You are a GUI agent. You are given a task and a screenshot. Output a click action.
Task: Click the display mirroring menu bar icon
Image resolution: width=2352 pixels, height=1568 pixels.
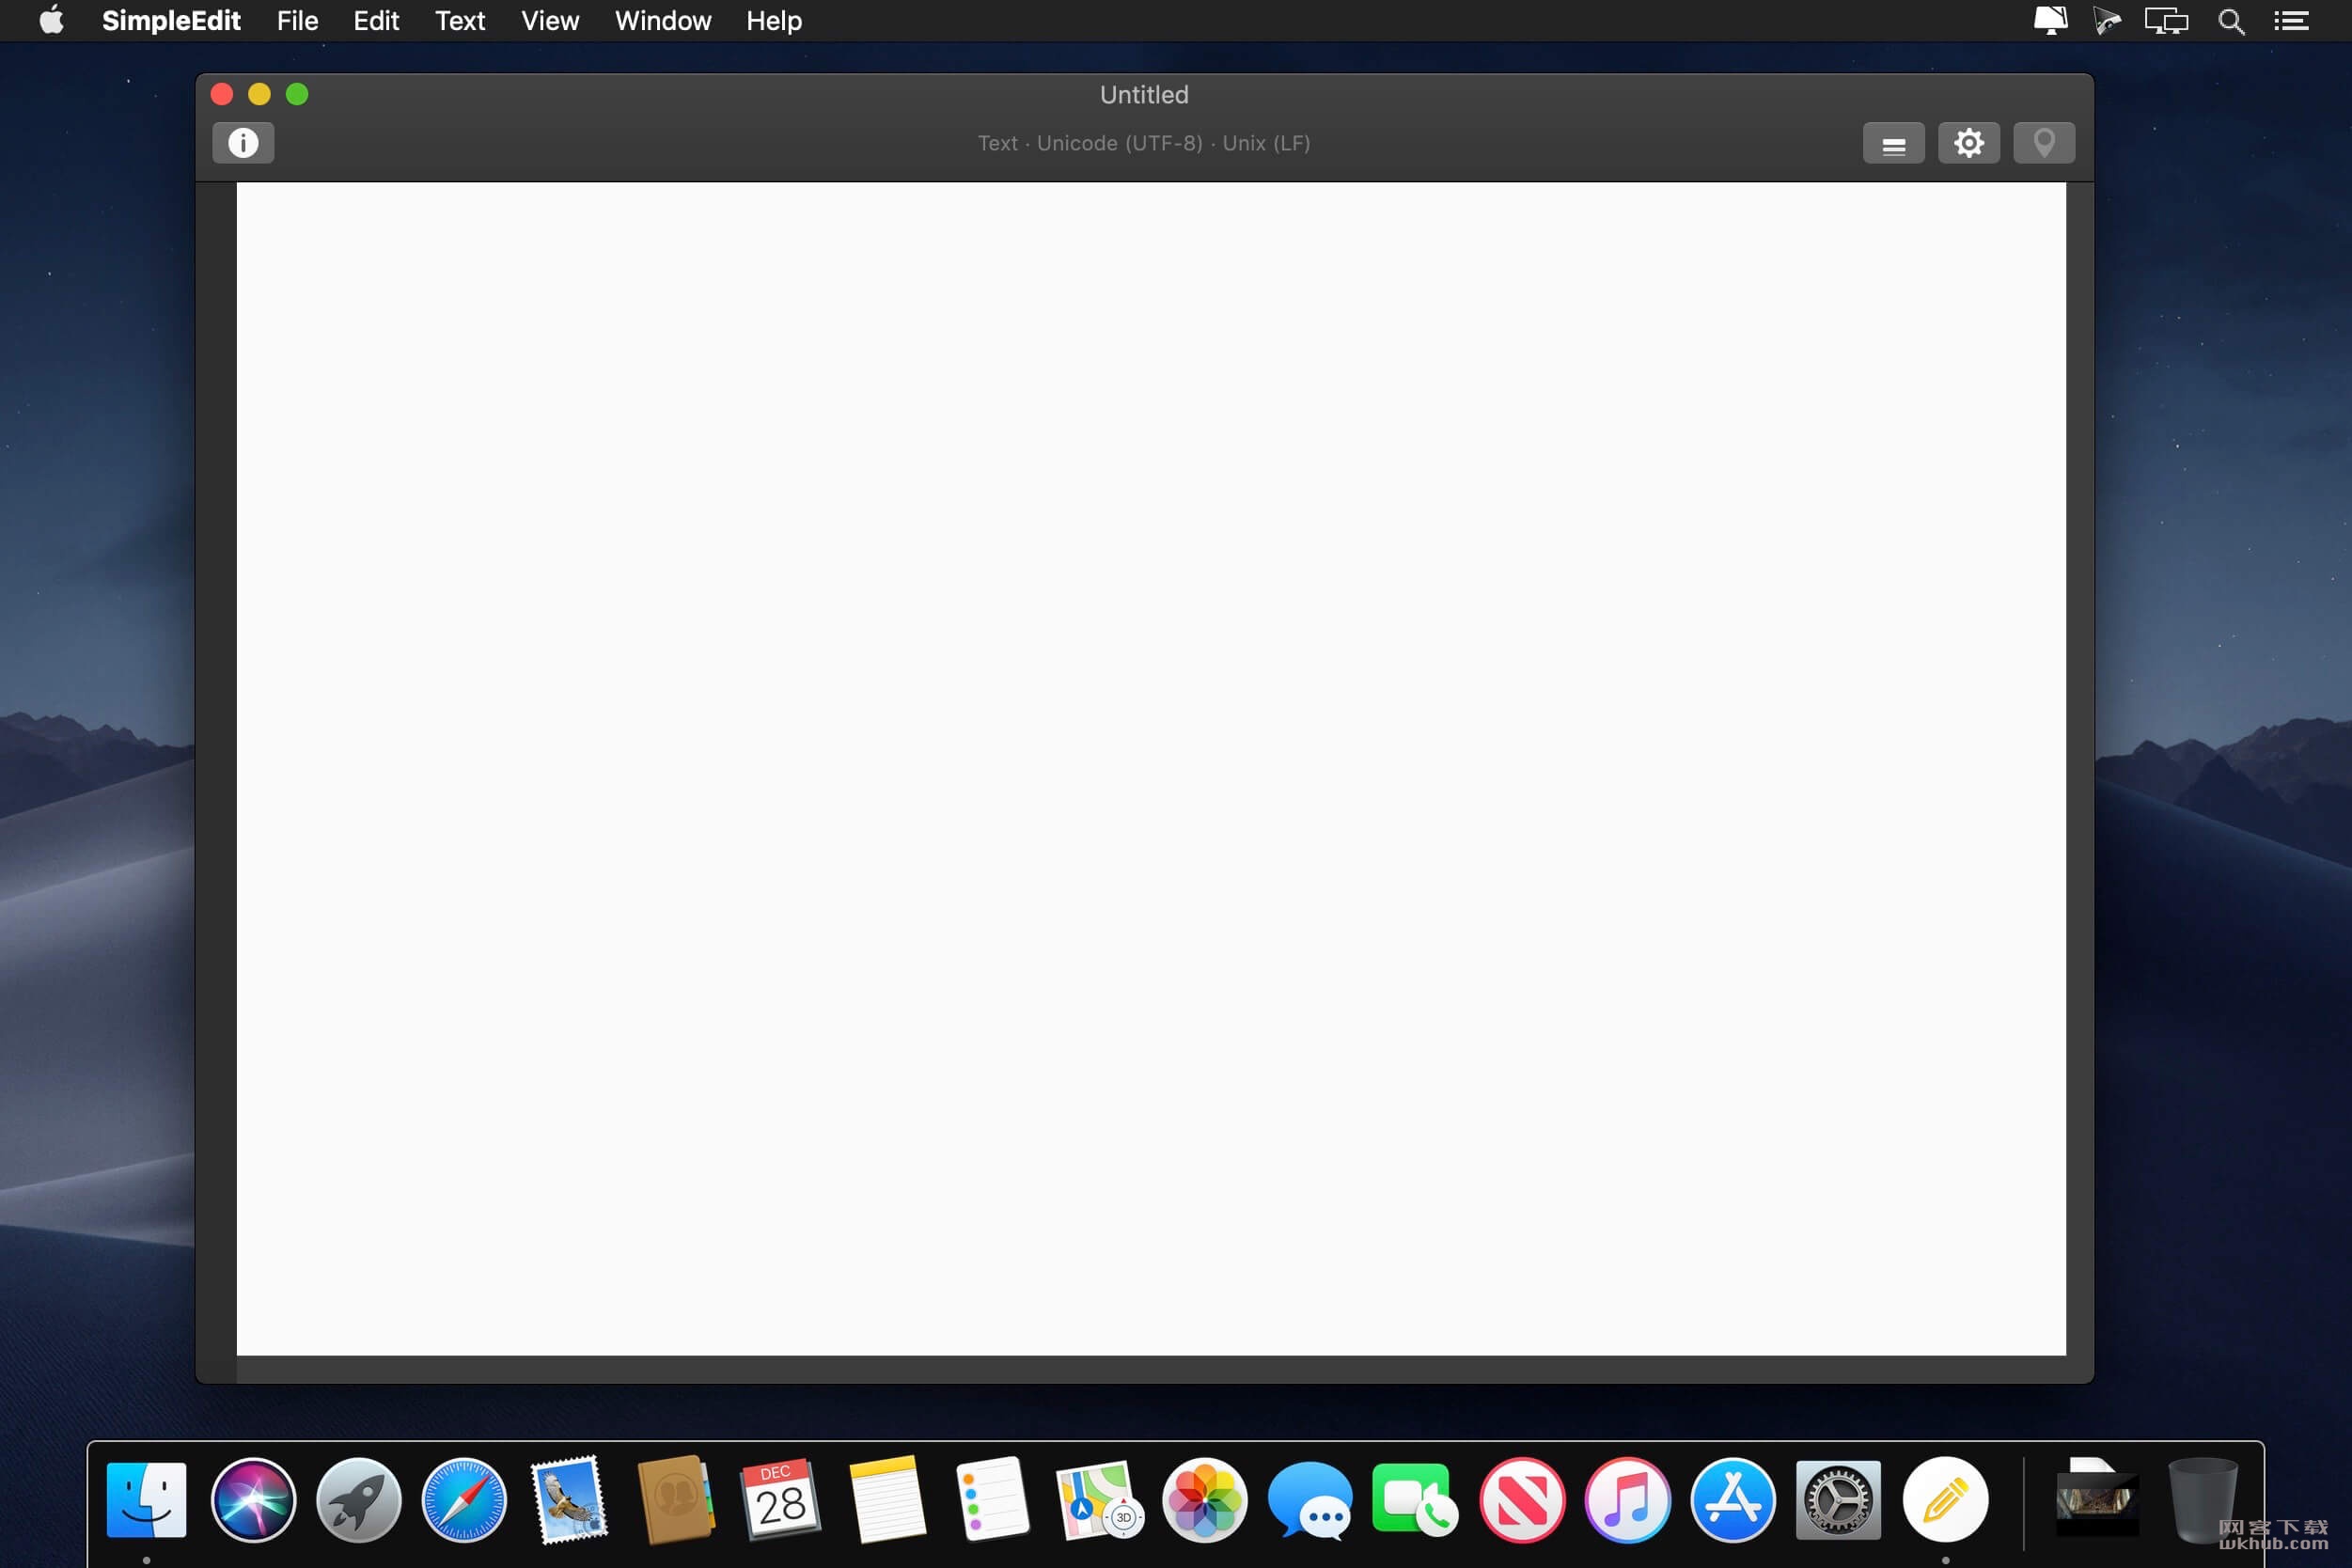2166,21
